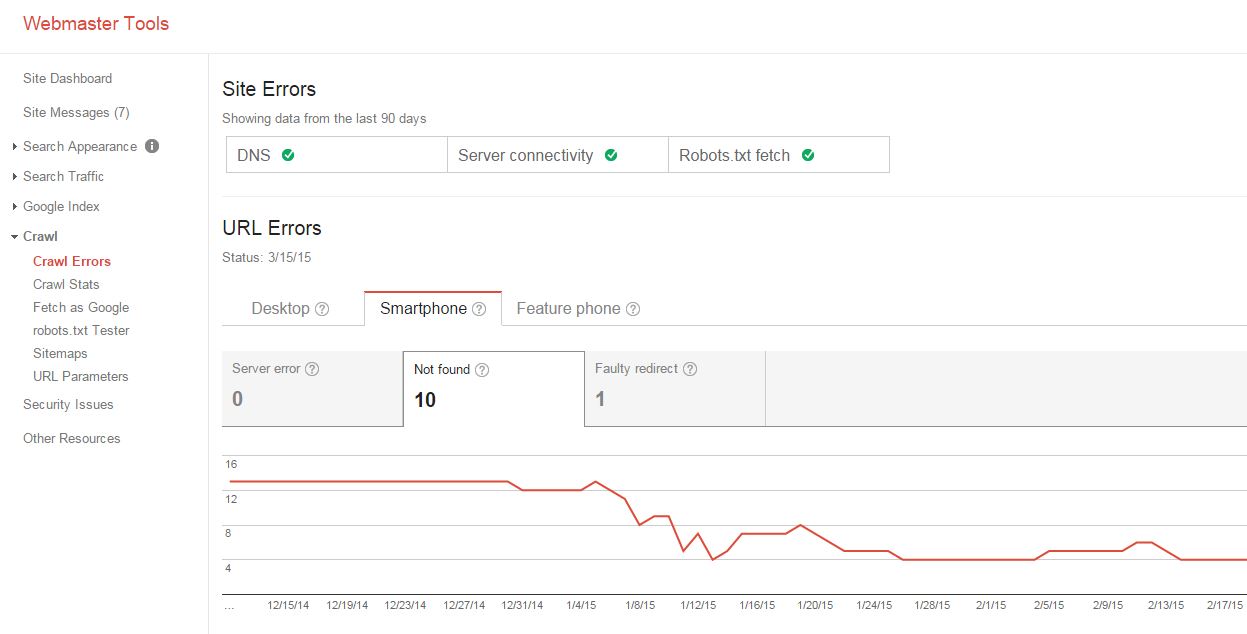Screen dimensions: 1247x634
Task: Click the DNS green checkmark icon
Action: pyautogui.click(x=288, y=155)
